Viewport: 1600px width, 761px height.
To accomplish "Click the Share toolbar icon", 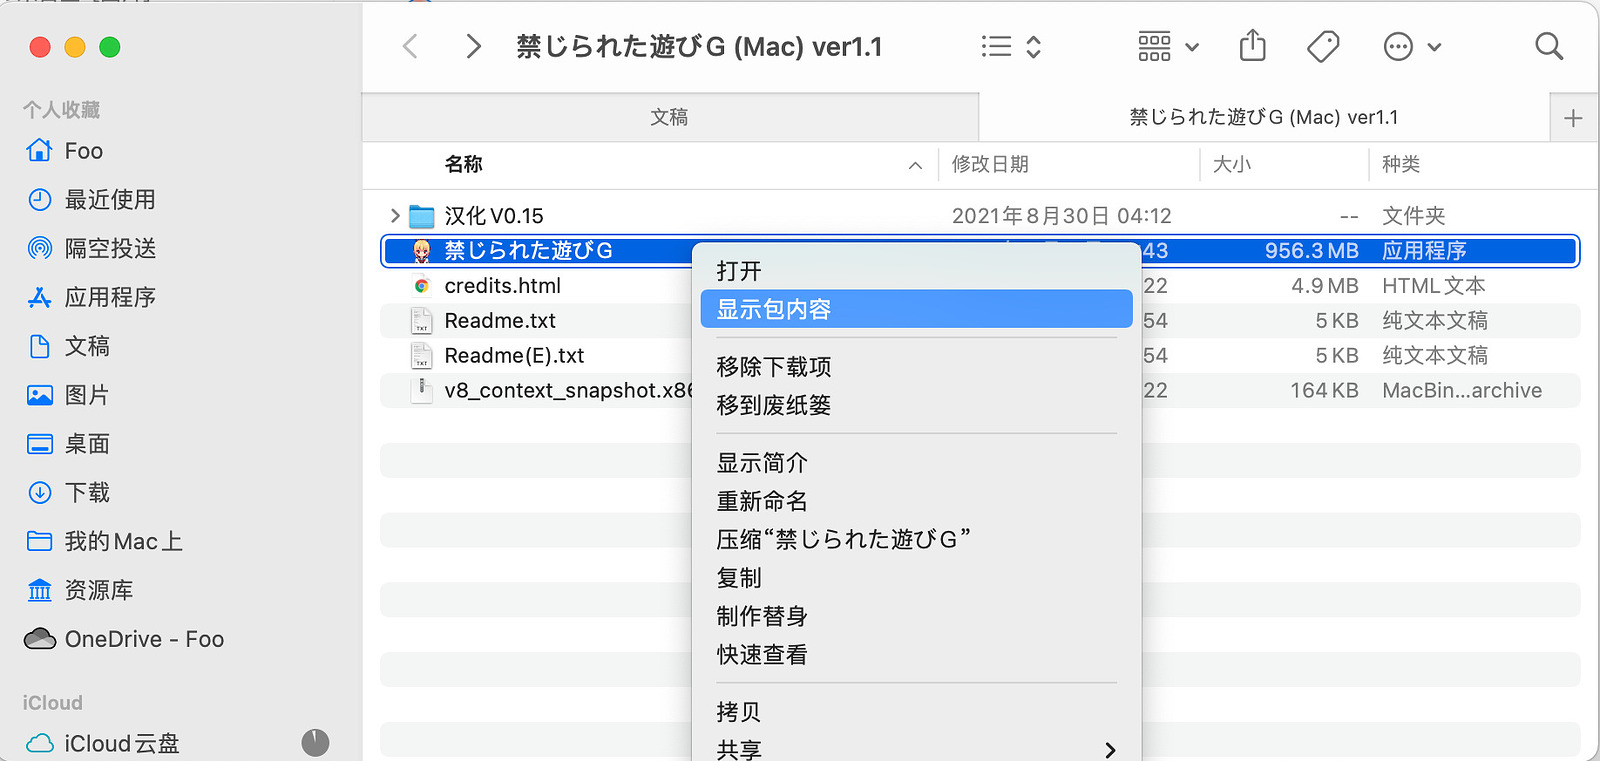I will coord(1253,45).
